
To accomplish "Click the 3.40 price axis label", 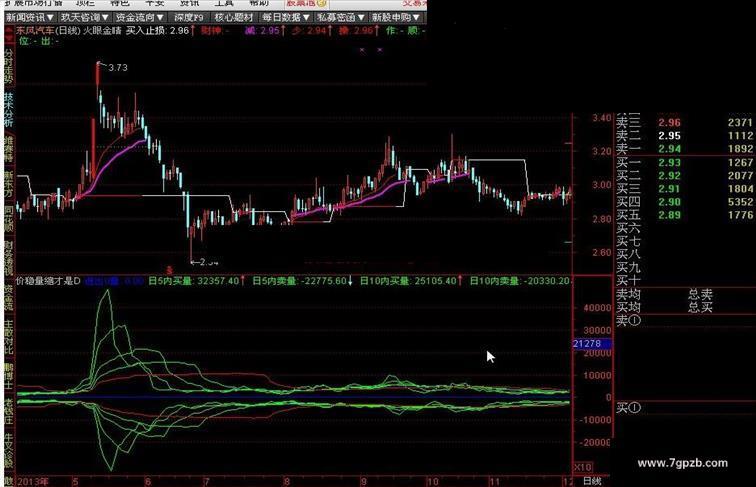I will point(602,118).
